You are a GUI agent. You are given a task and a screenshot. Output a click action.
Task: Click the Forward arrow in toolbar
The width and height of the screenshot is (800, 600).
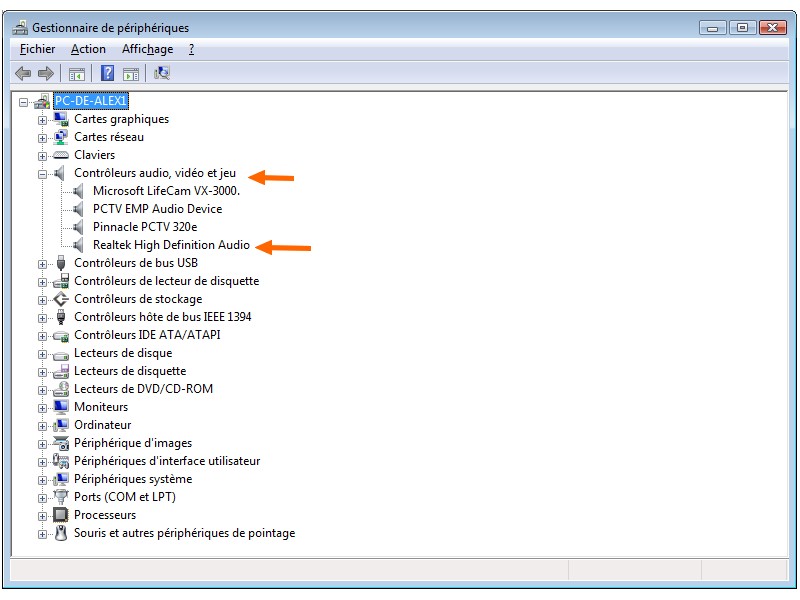coord(45,73)
